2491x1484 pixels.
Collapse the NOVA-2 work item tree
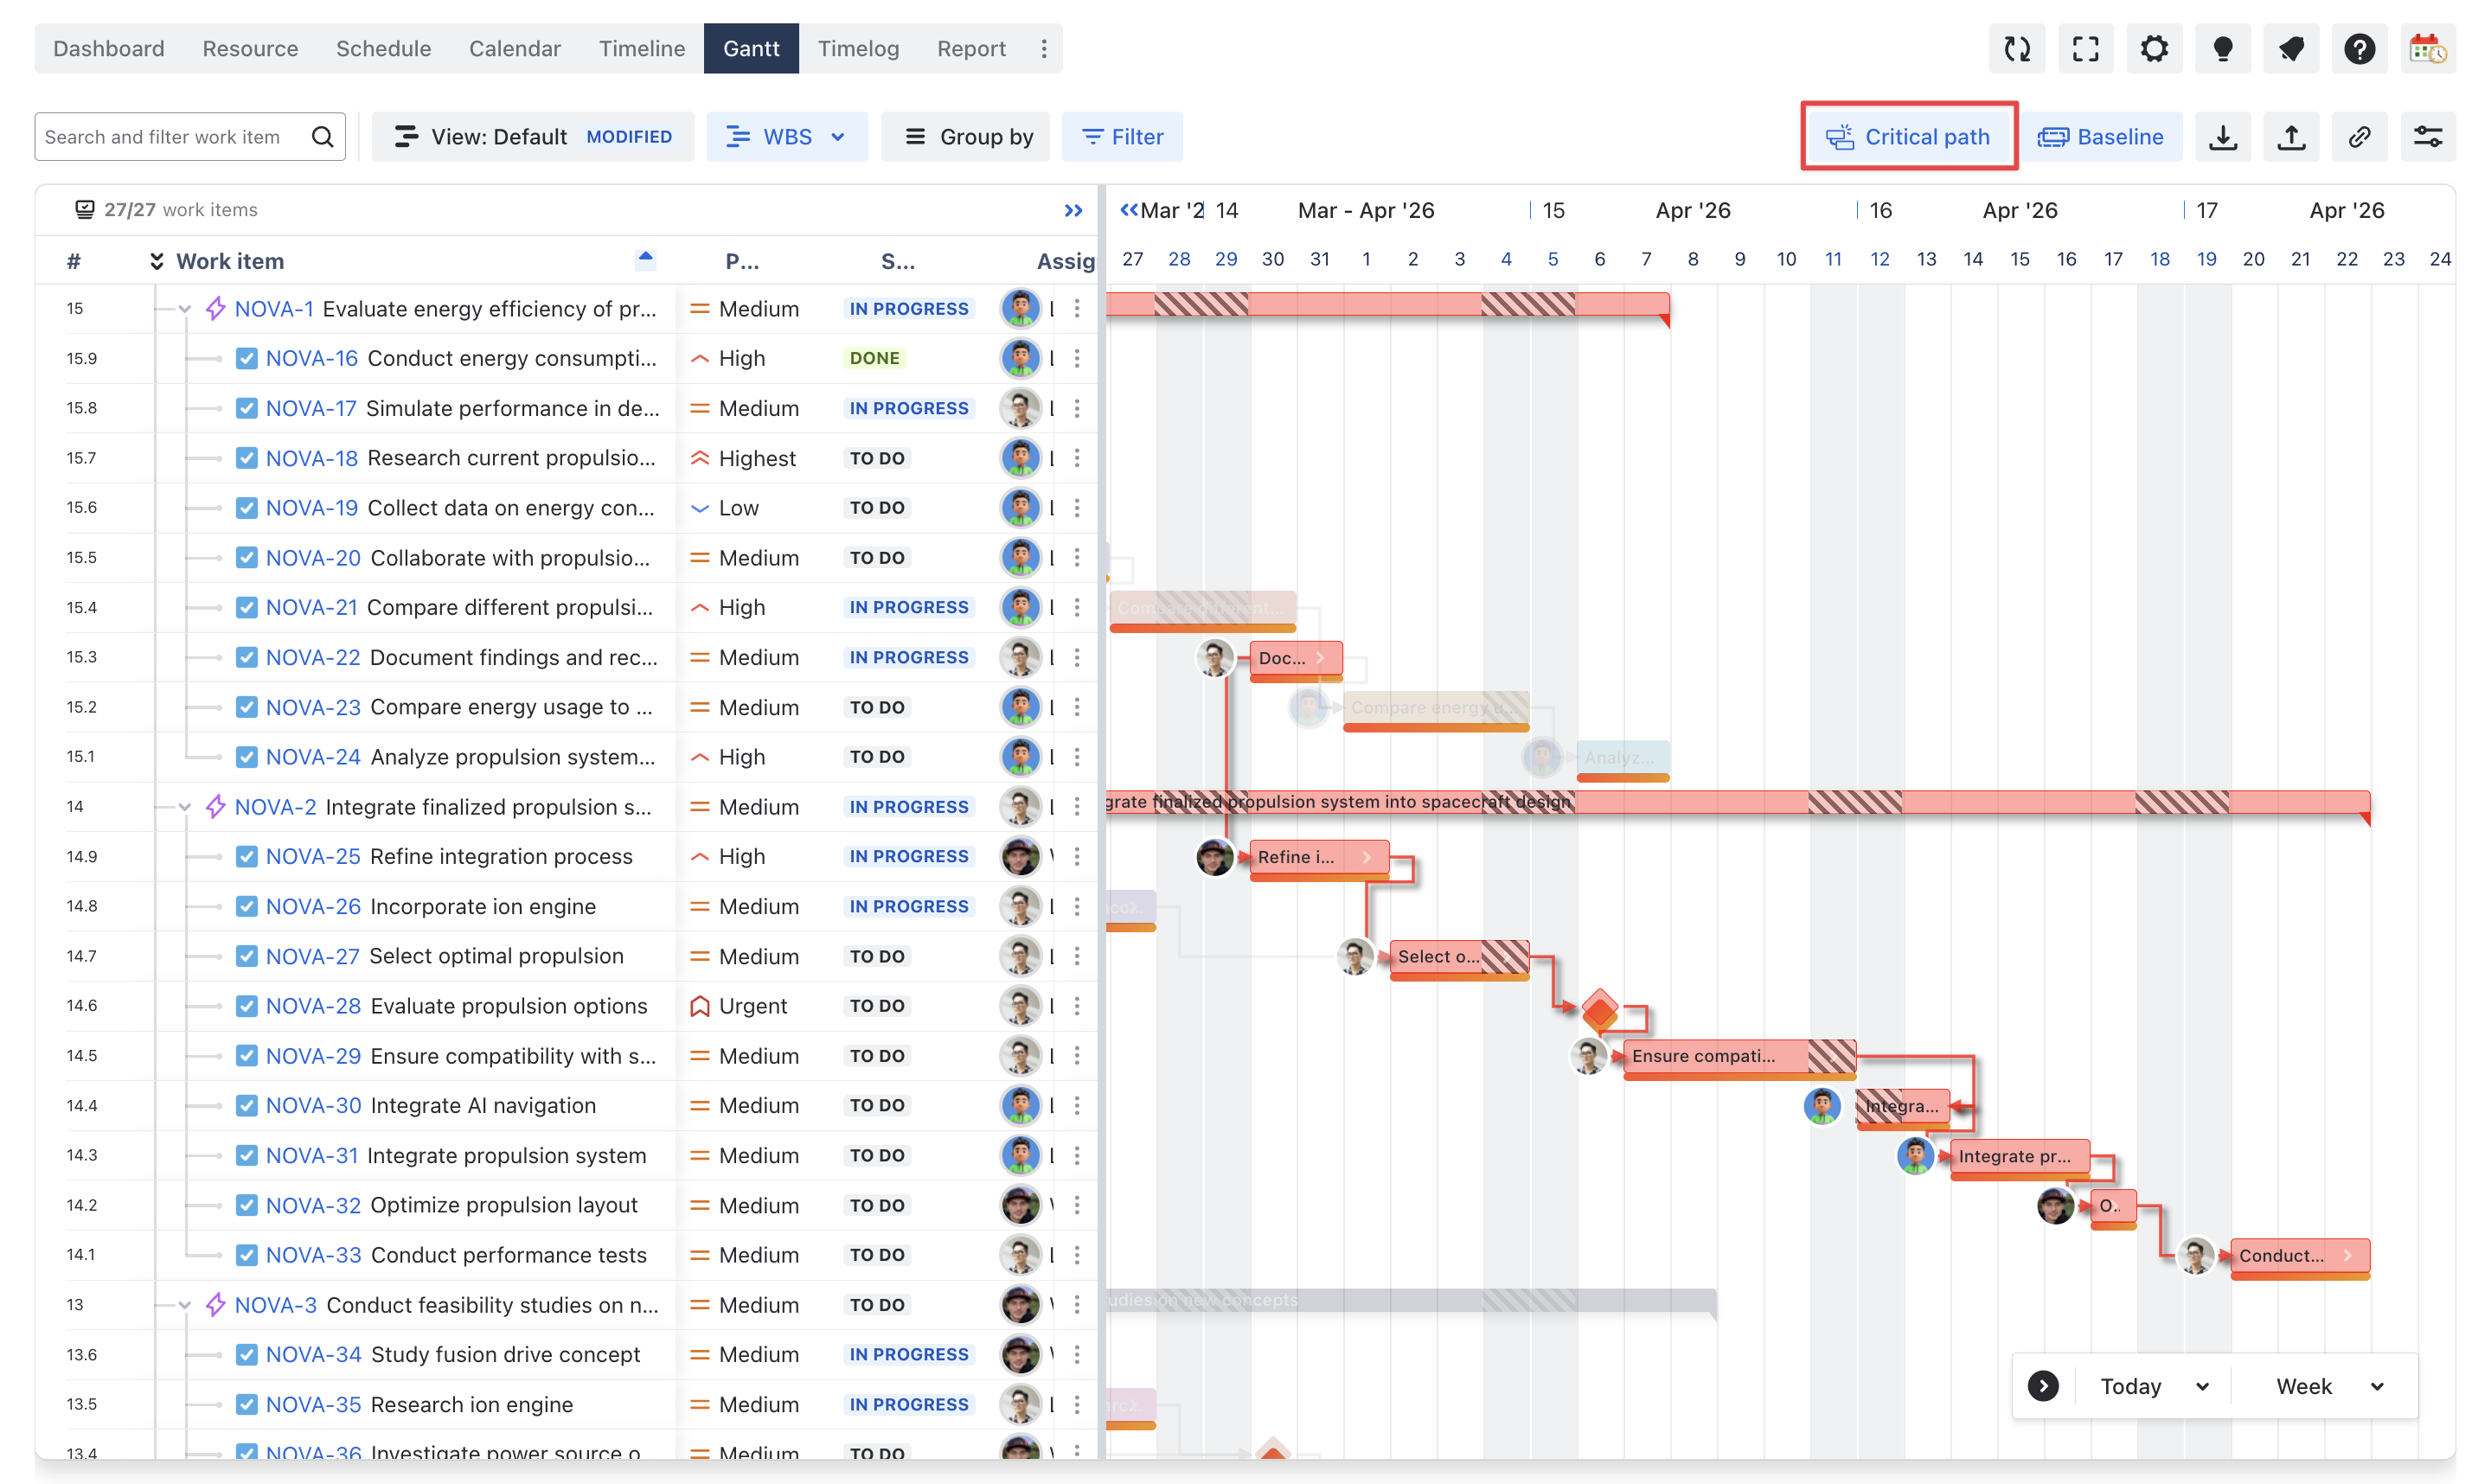pyautogui.click(x=184, y=806)
